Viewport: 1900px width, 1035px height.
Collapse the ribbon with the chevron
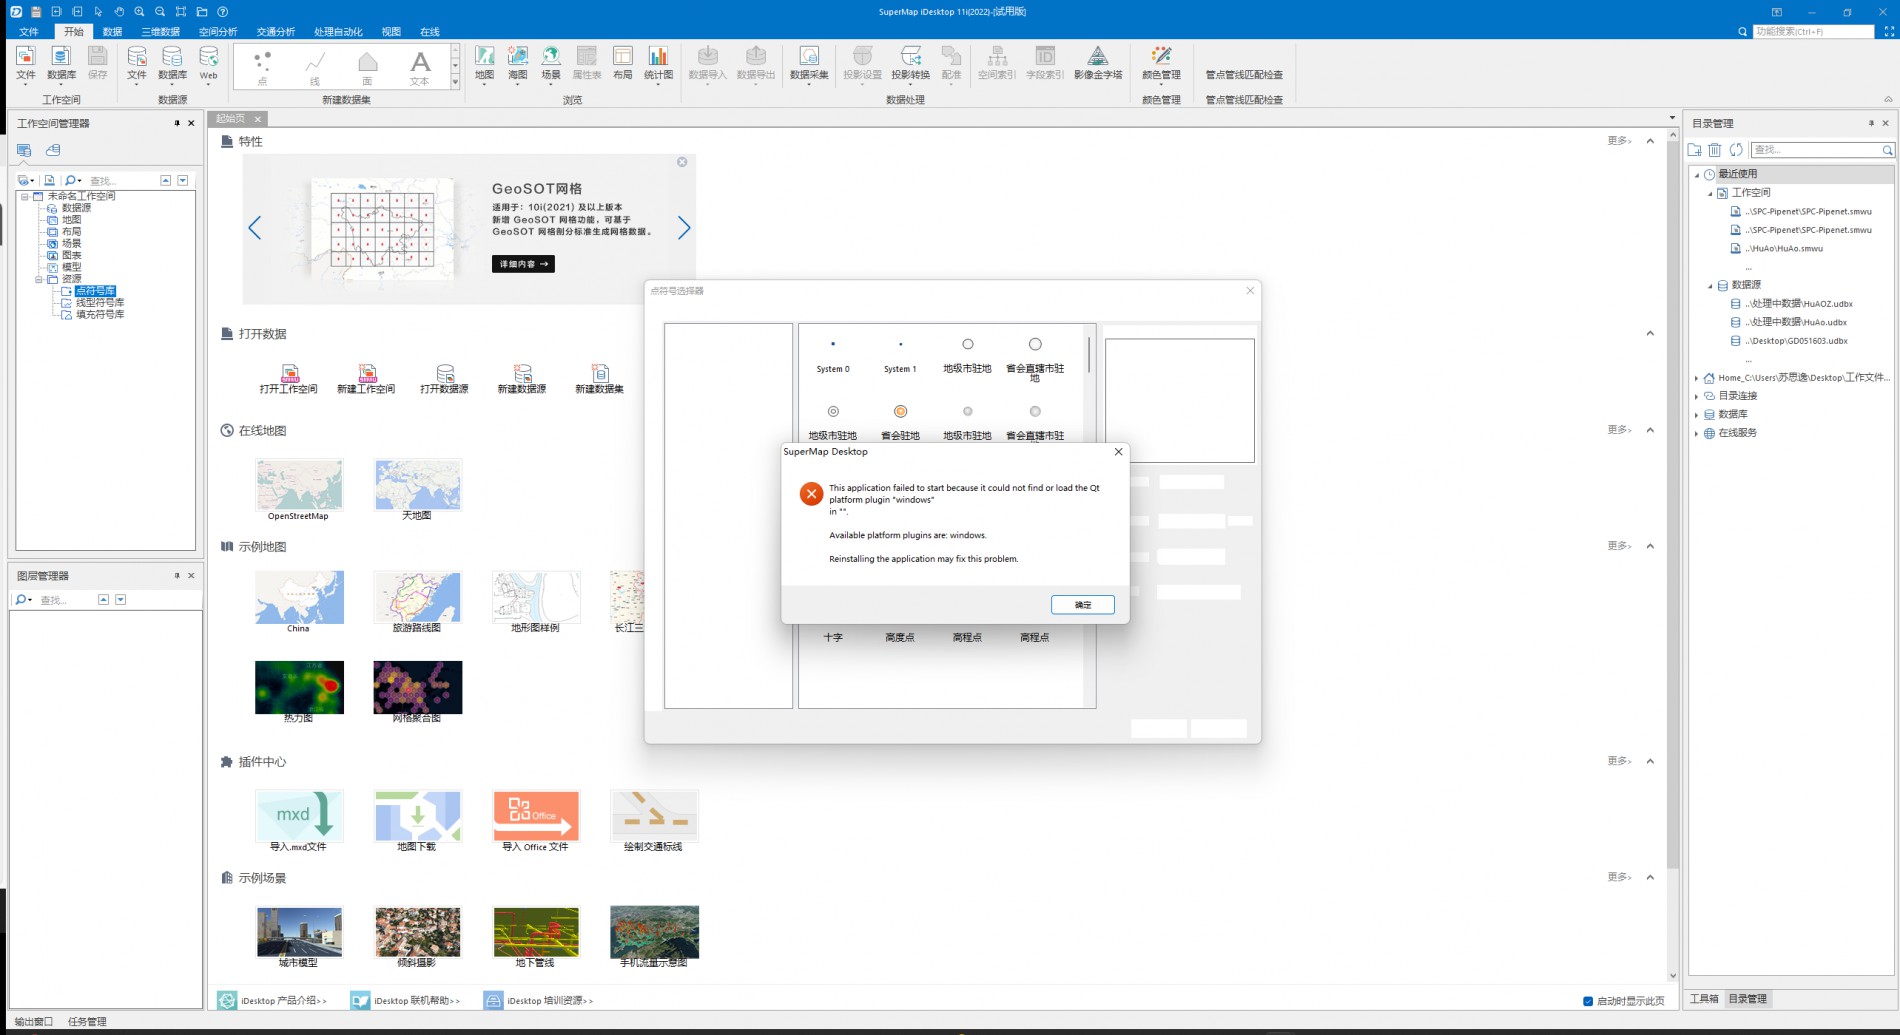(x=1888, y=99)
